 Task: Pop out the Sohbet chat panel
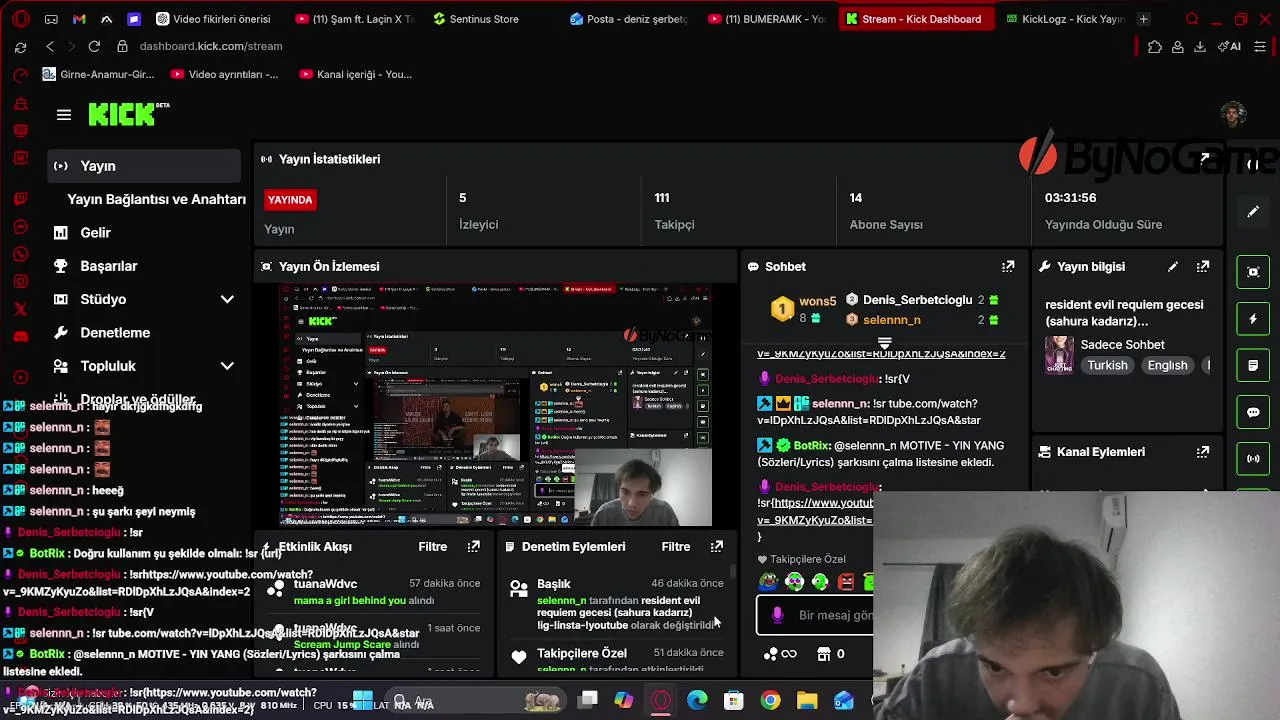1008,267
